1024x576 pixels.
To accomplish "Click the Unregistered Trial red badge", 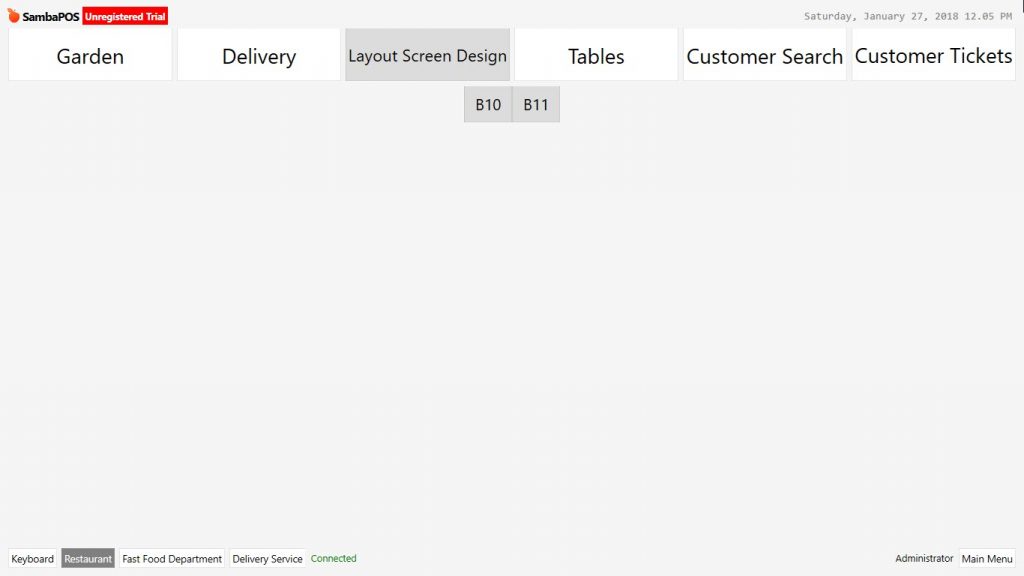I will pos(125,16).
